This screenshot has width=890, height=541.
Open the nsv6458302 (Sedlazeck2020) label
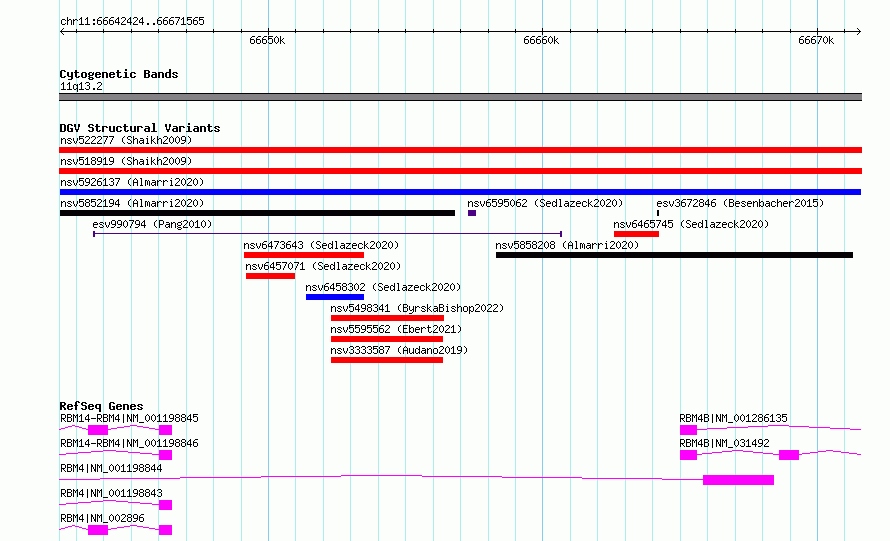coord(383,287)
